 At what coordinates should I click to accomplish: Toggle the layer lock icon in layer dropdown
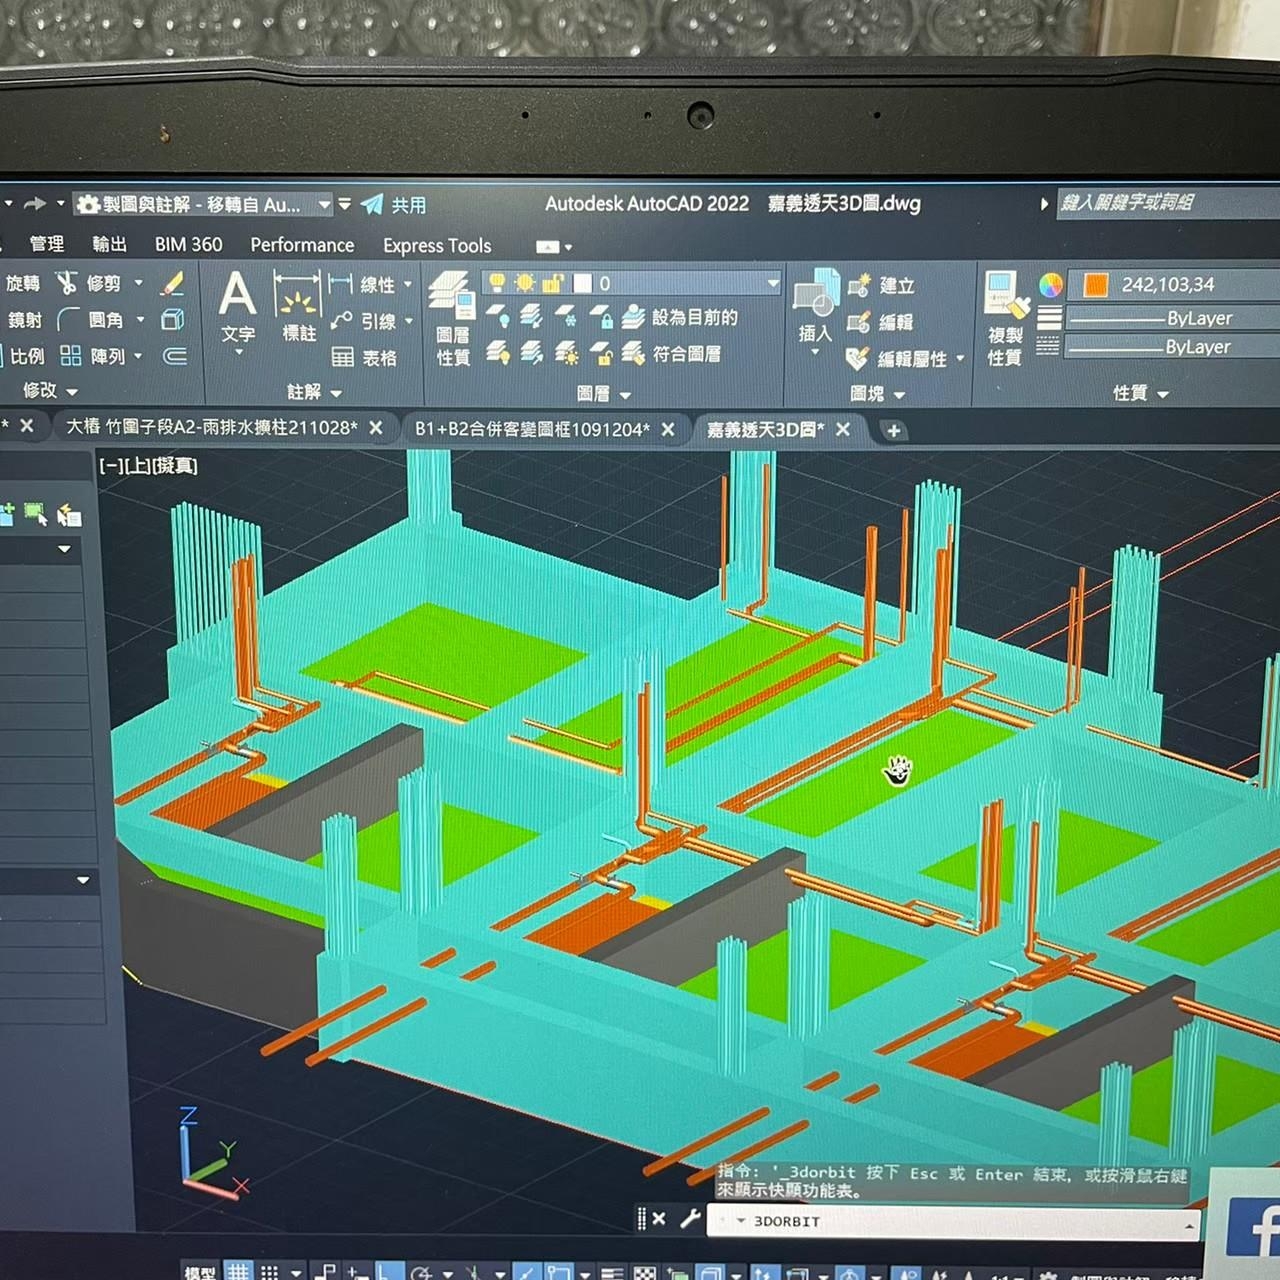[552, 284]
